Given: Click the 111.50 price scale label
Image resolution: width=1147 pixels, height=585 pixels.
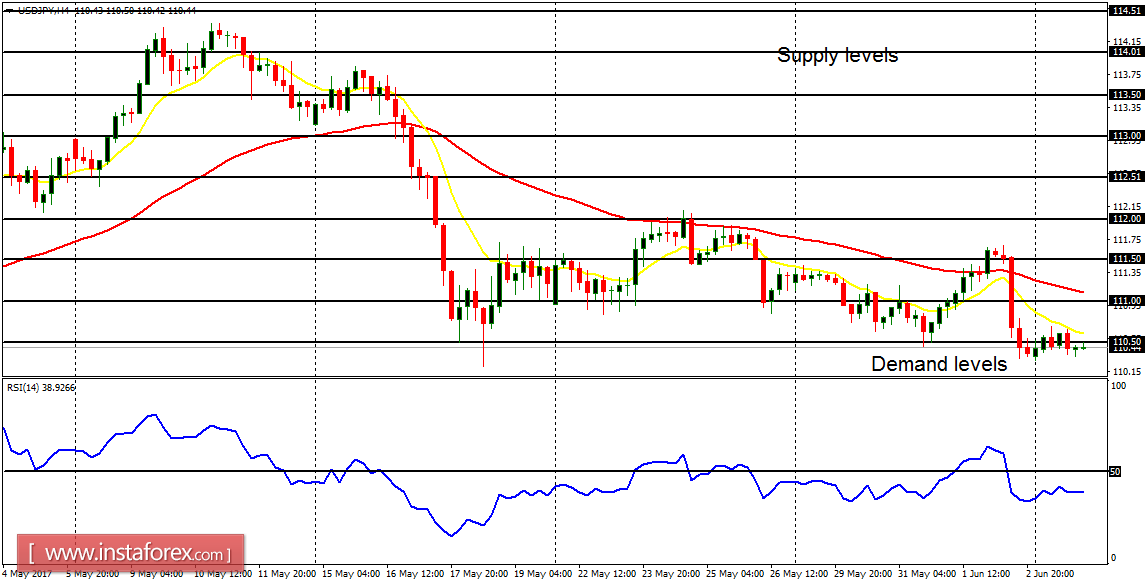Looking at the screenshot, I should coord(1127,260).
